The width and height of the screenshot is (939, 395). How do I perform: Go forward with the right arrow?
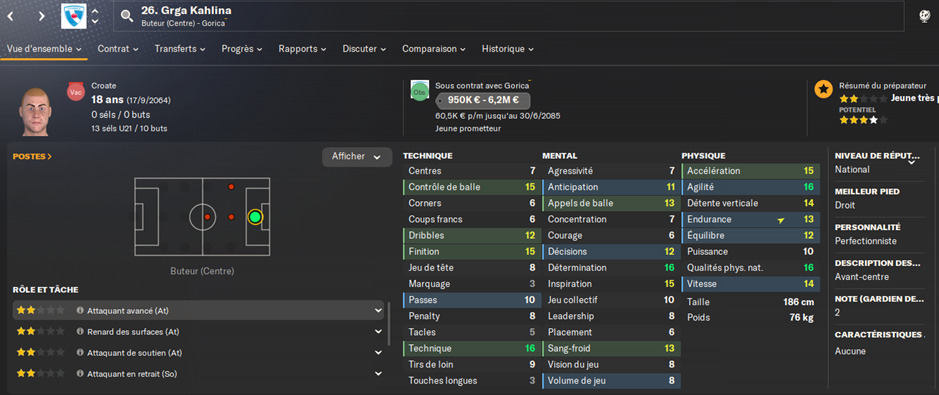(x=41, y=16)
